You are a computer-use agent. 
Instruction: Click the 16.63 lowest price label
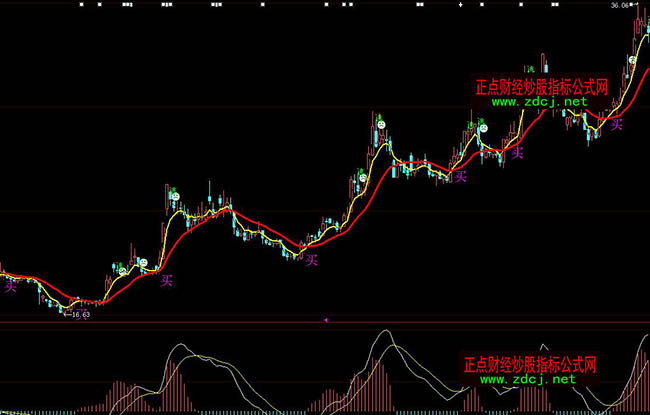pos(78,314)
